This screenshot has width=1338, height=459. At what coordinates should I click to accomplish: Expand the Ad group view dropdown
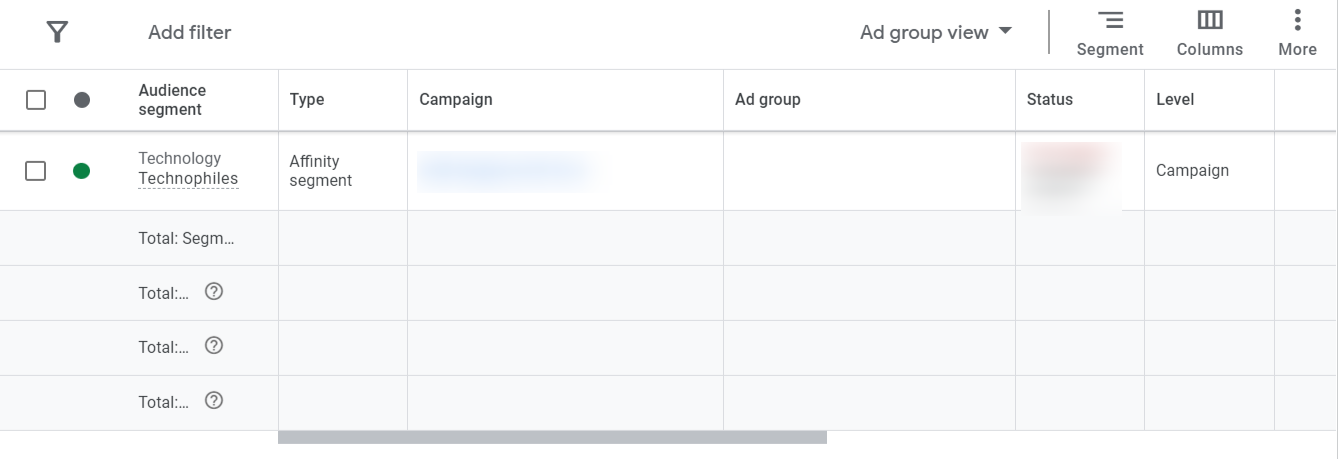936,32
